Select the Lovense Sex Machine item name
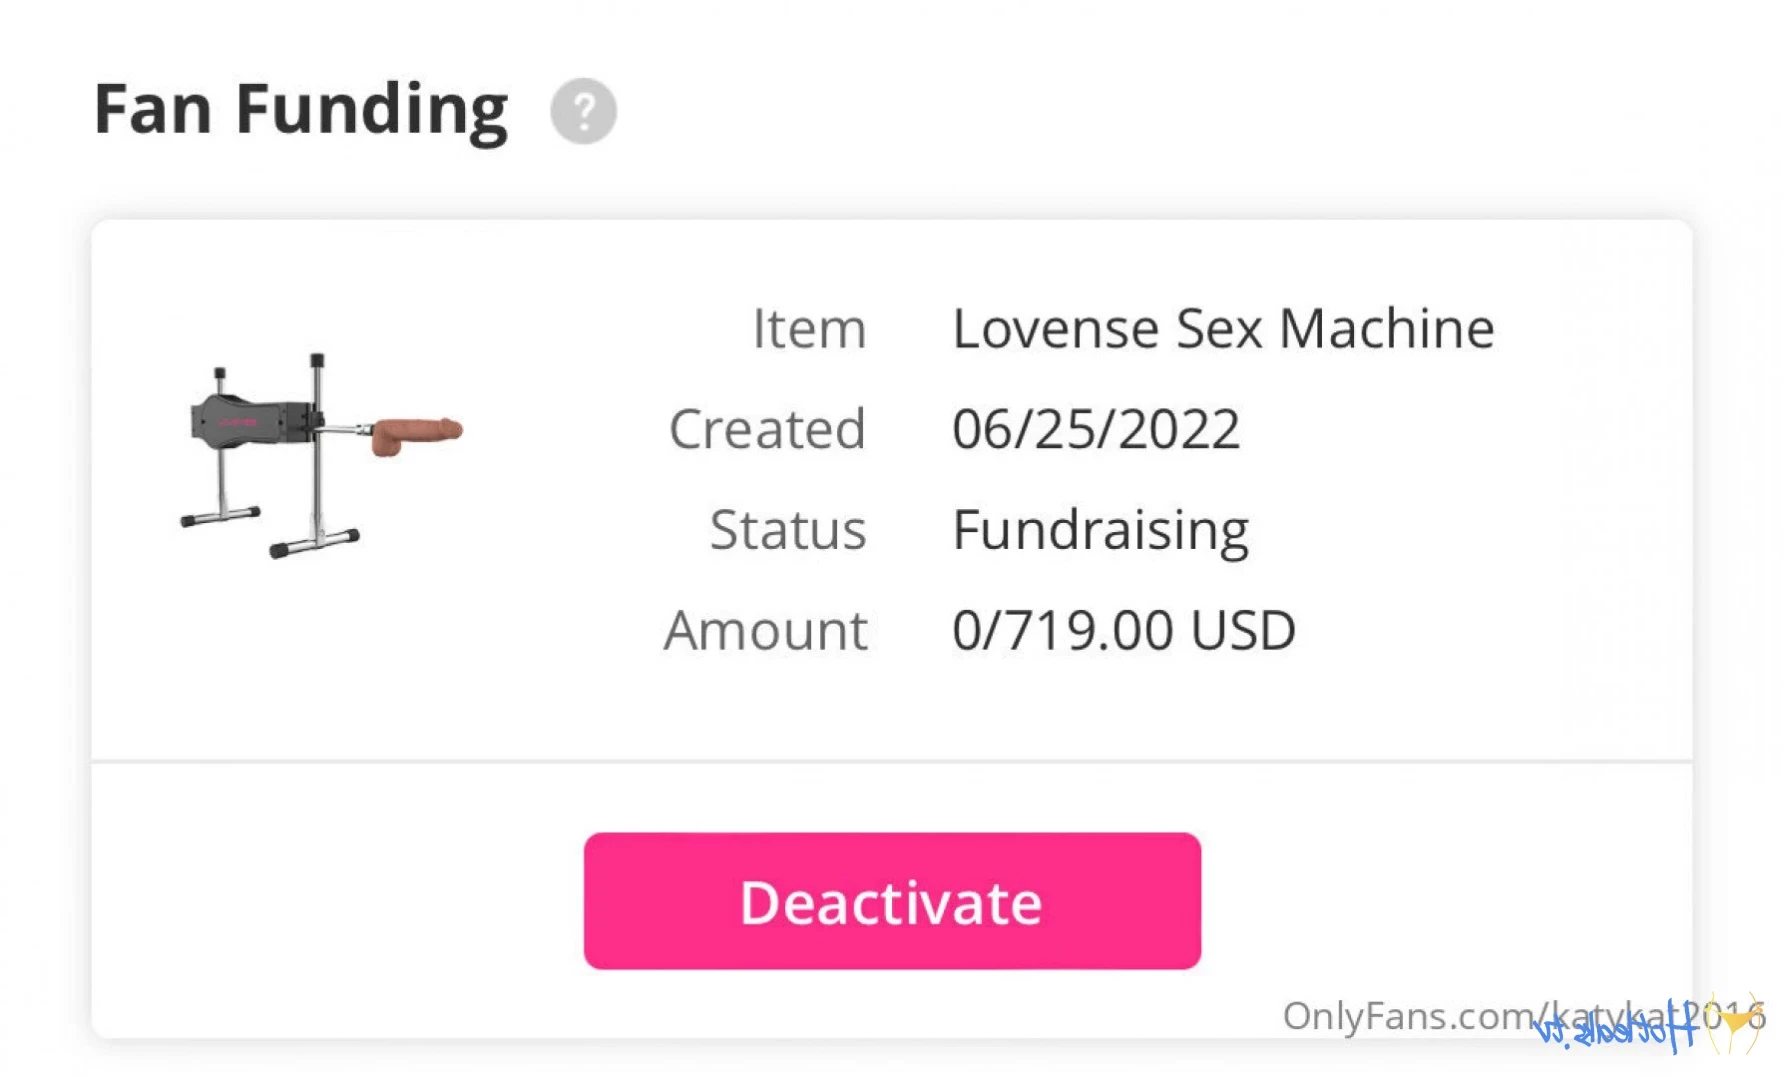1784x1078 pixels. pyautogui.click(x=1223, y=329)
